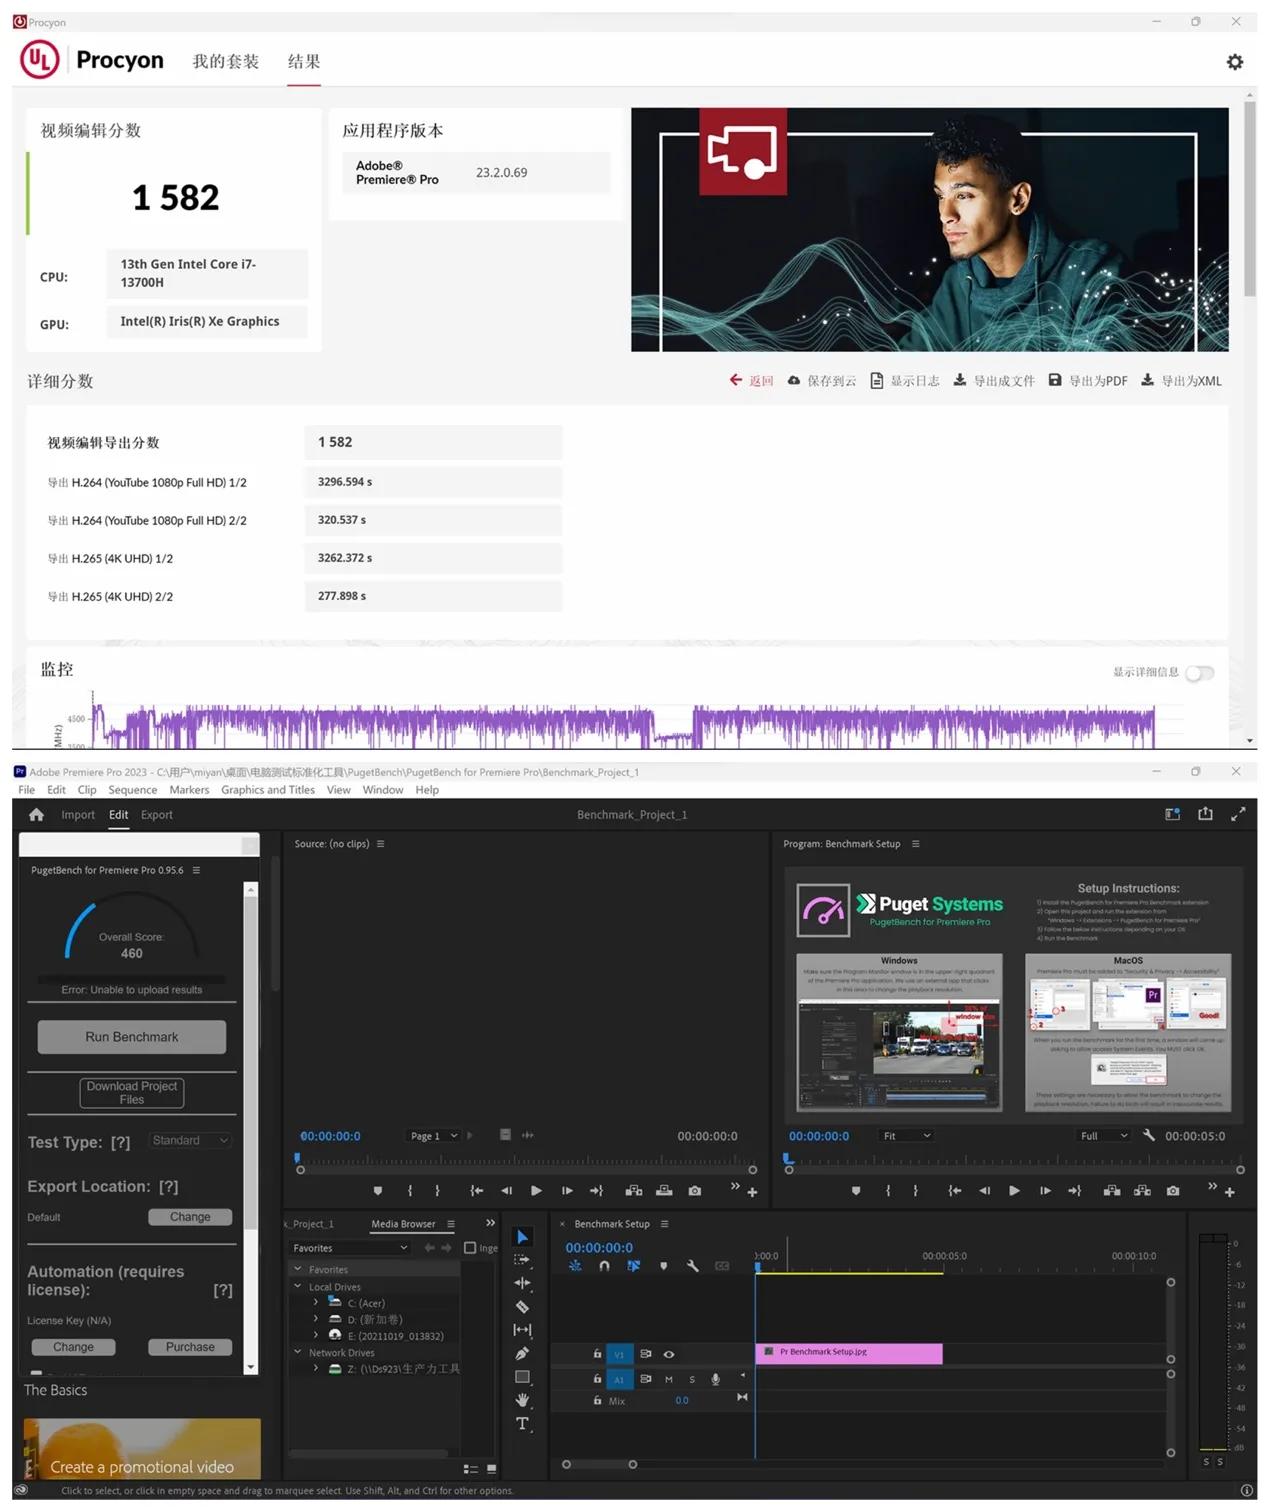This screenshot has height=1512, width=1270.
Task: Mute the A1 audio track
Action: [x=669, y=1379]
